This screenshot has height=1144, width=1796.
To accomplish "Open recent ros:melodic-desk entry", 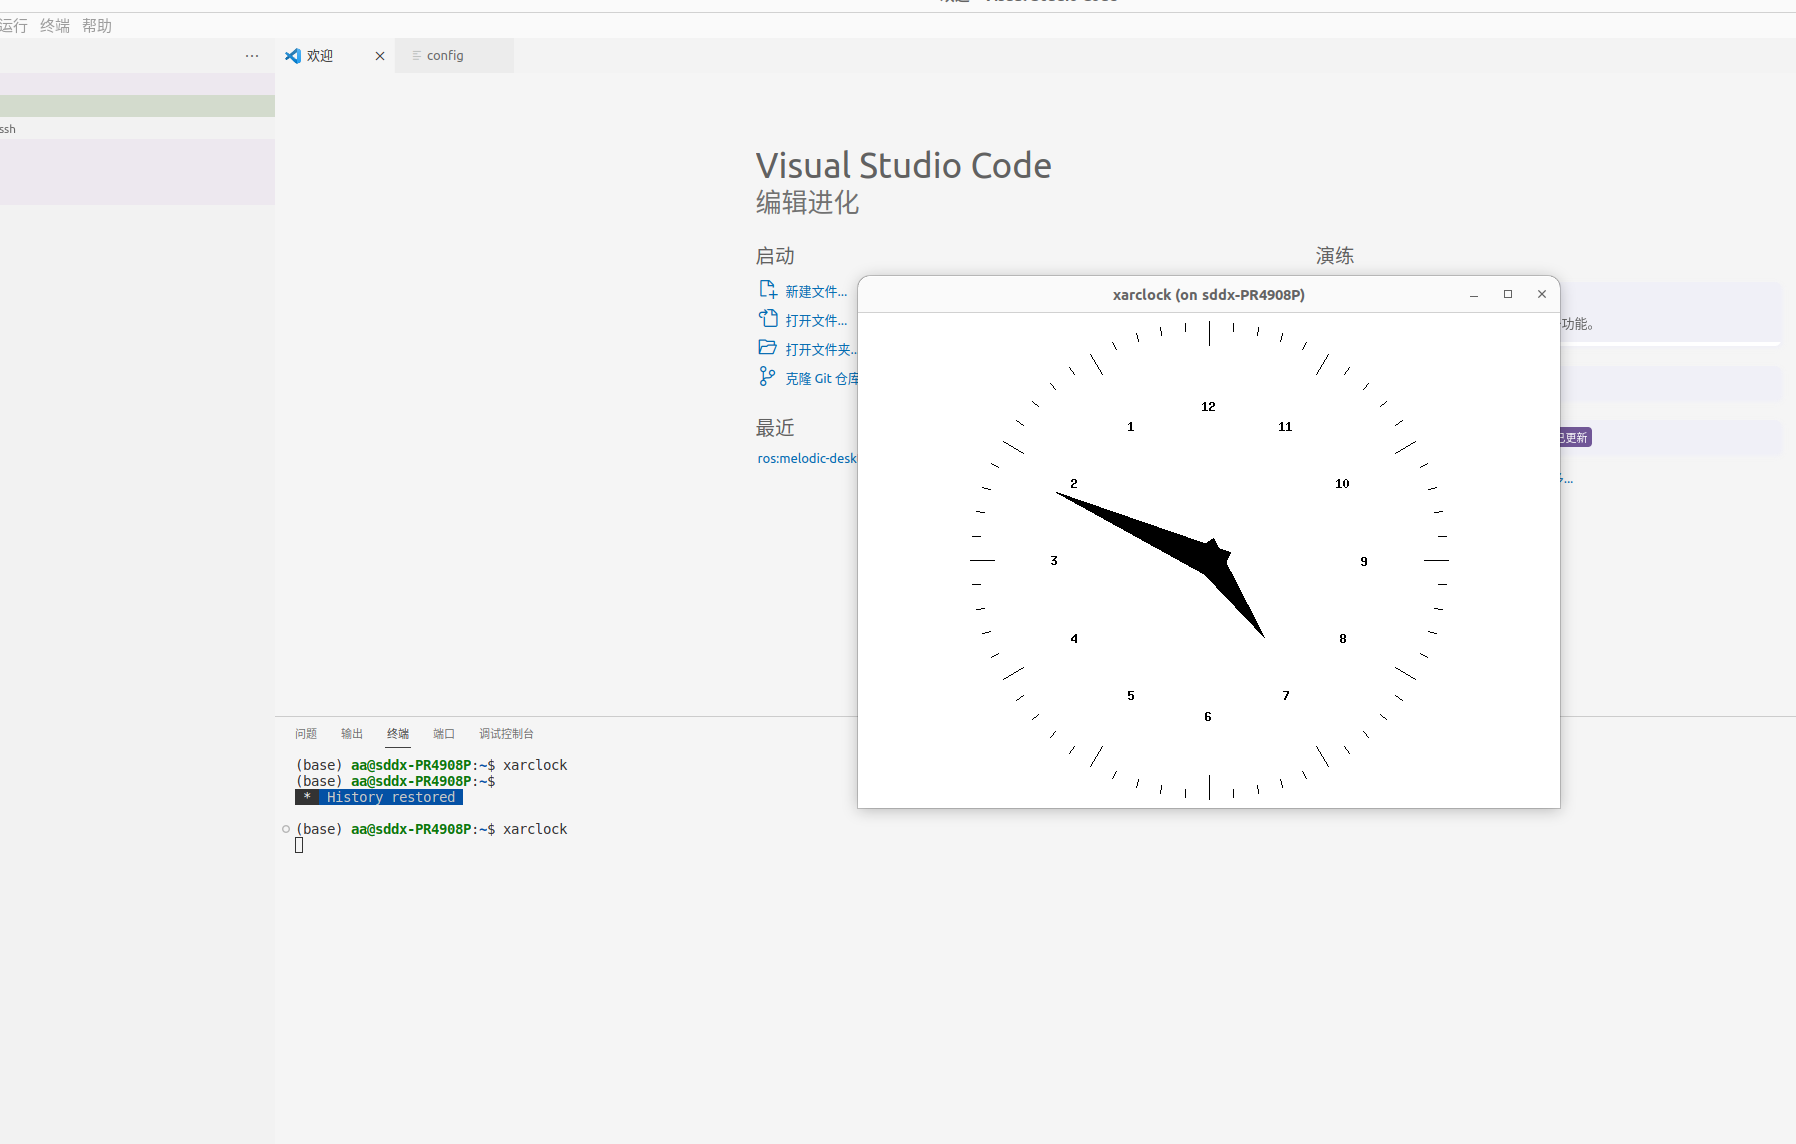I will (807, 458).
